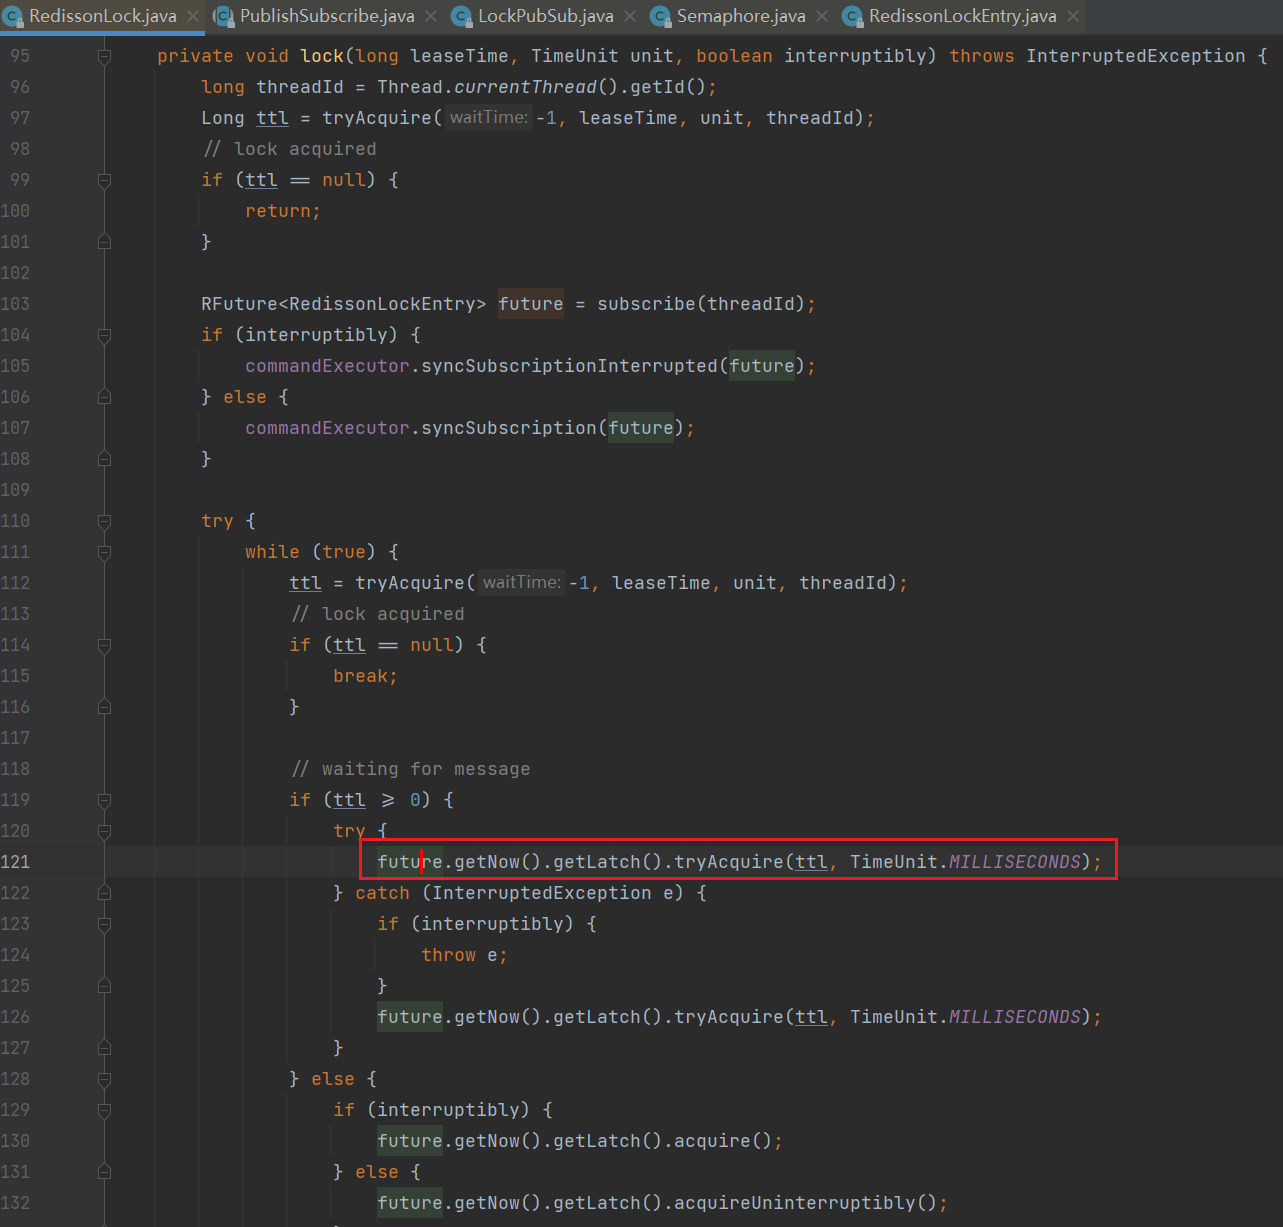Close the Semaphore.java tab
Screen dimensions: 1283x1227
click(x=822, y=17)
